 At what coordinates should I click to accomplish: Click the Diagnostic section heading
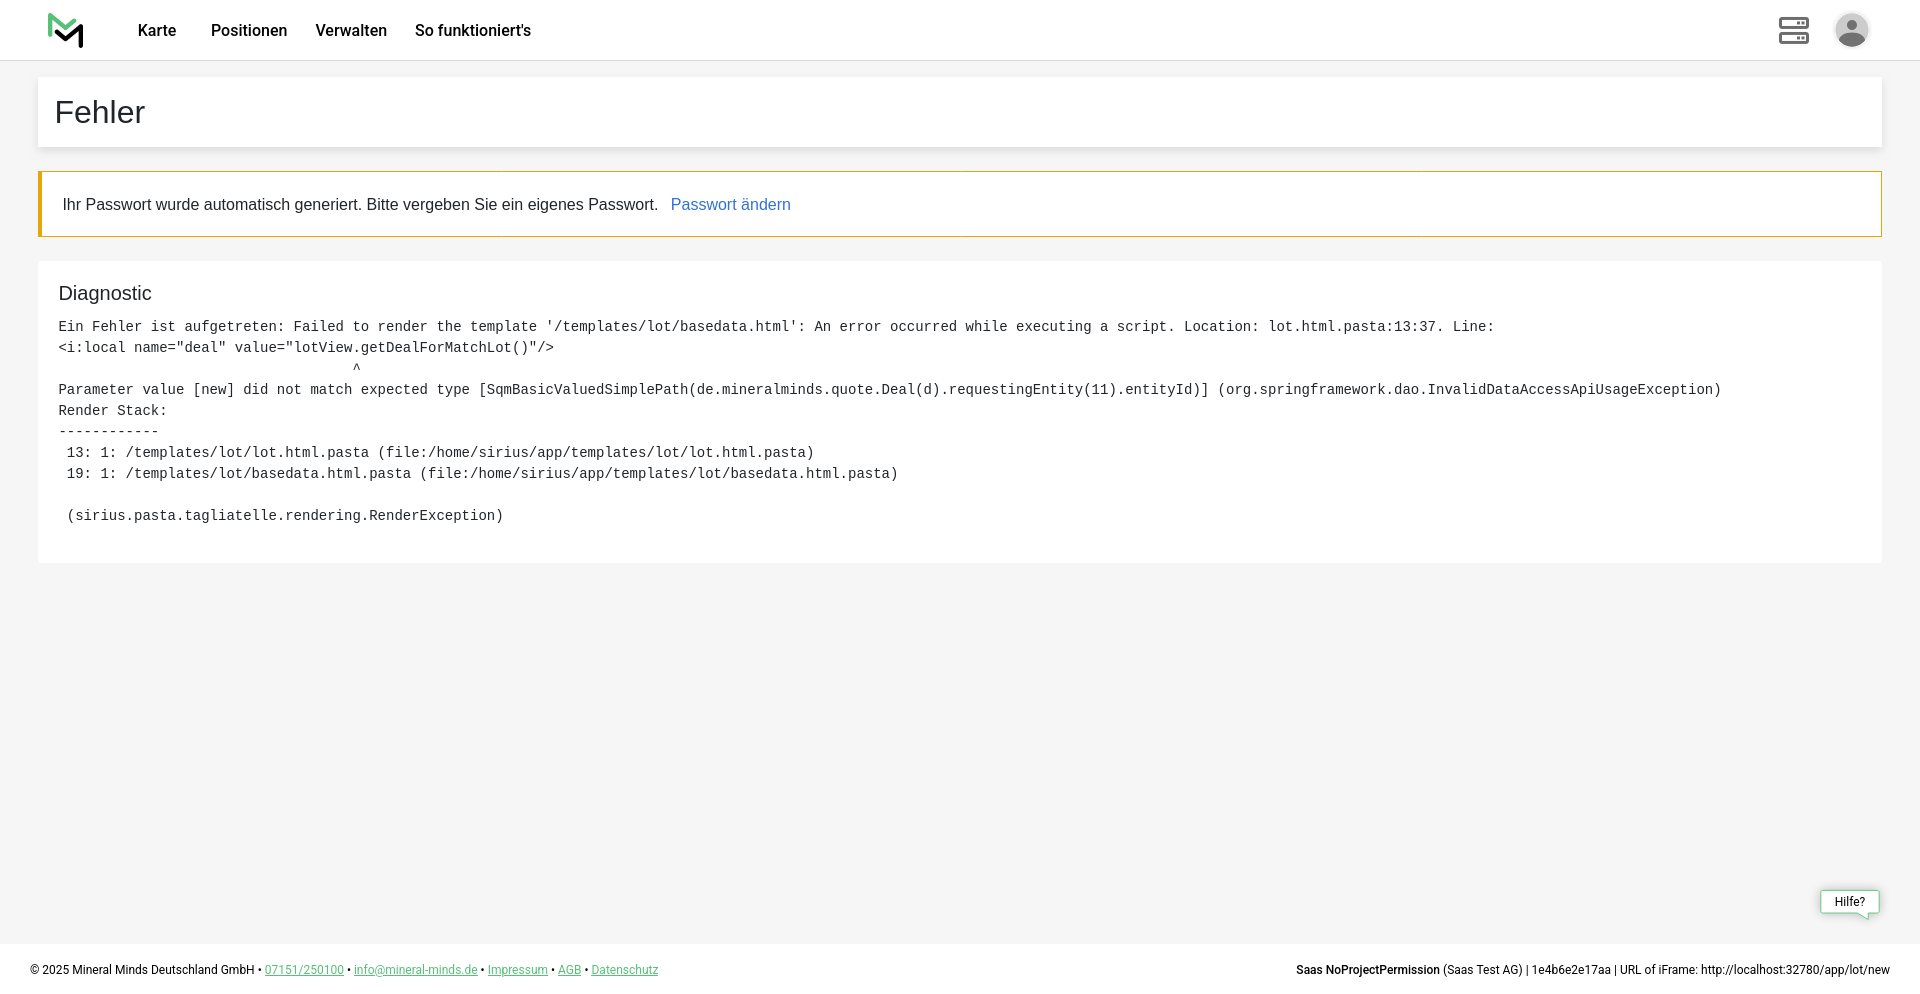tap(105, 293)
